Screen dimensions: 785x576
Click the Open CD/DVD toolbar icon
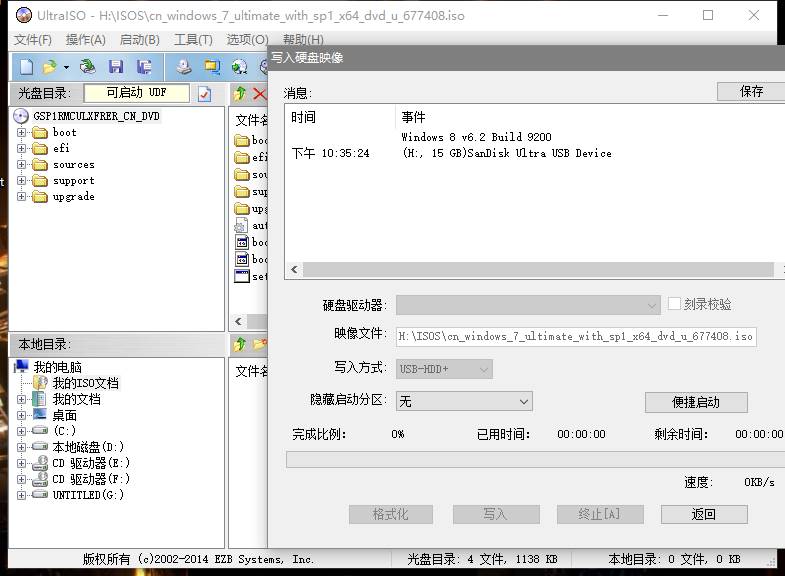[x=88, y=67]
